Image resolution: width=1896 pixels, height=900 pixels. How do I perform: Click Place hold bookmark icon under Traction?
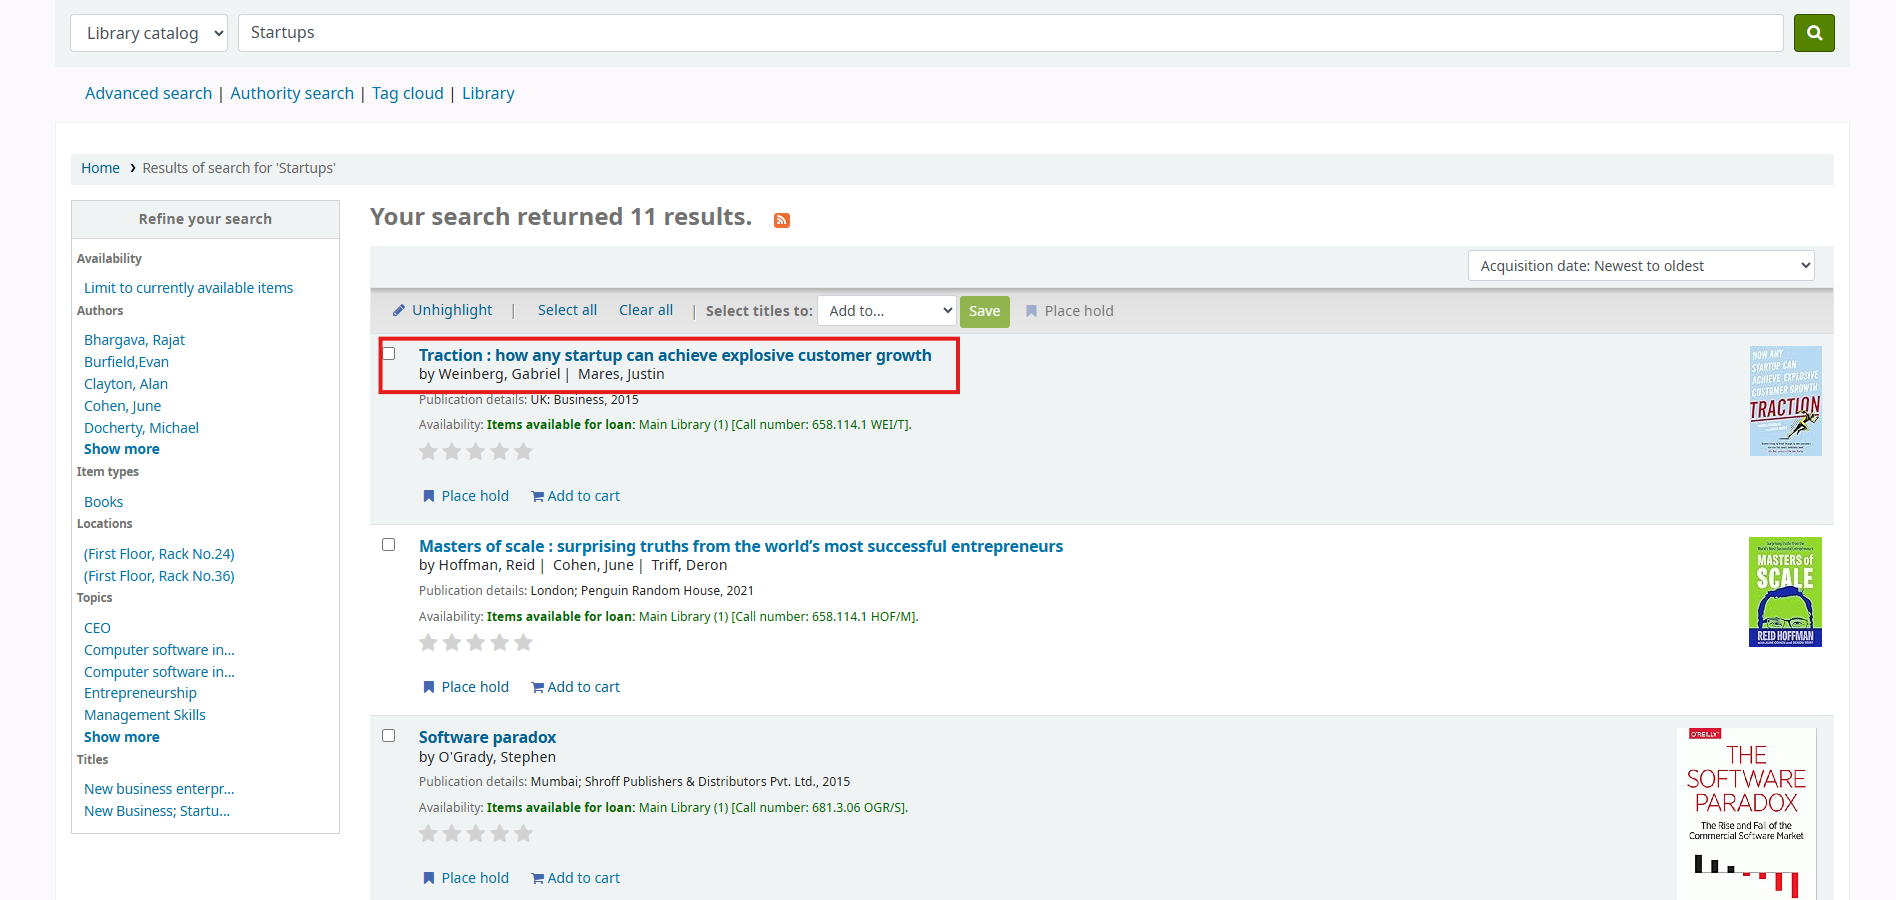429,496
